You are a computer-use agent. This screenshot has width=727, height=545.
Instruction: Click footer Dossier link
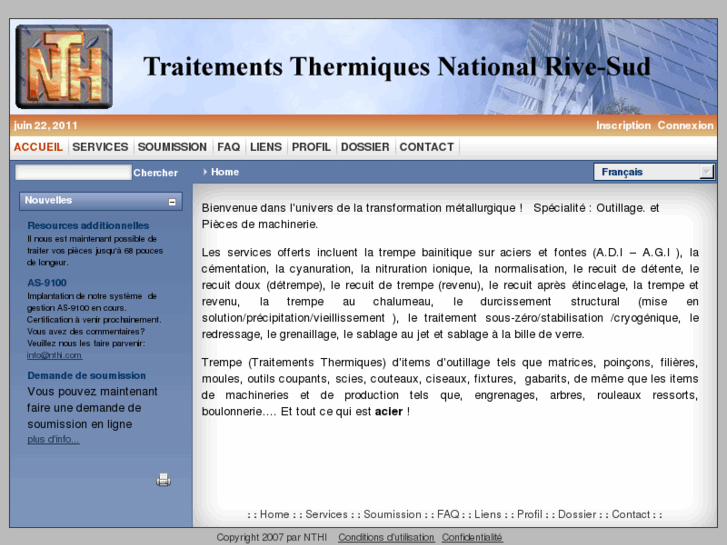click(x=577, y=514)
